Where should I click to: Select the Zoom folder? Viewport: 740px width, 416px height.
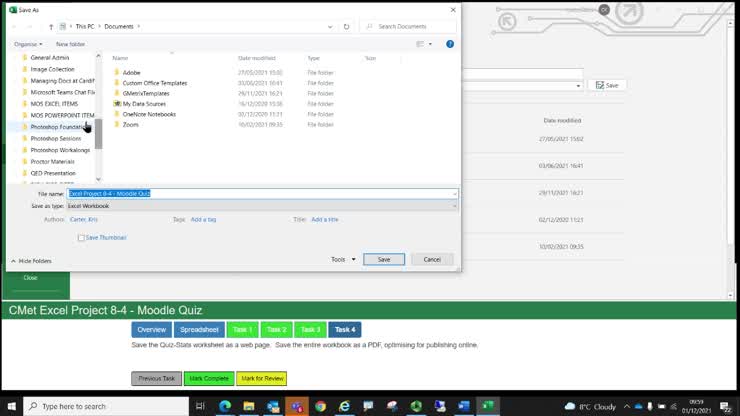coord(130,125)
